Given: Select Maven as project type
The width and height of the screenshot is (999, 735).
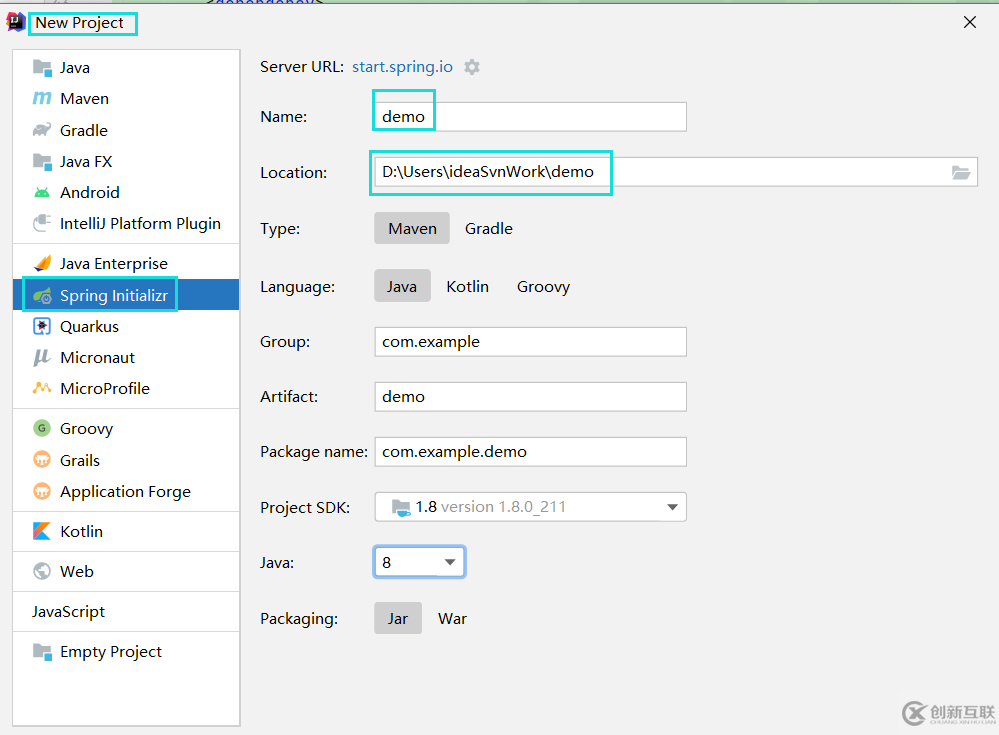Looking at the screenshot, I should tap(412, 228).
